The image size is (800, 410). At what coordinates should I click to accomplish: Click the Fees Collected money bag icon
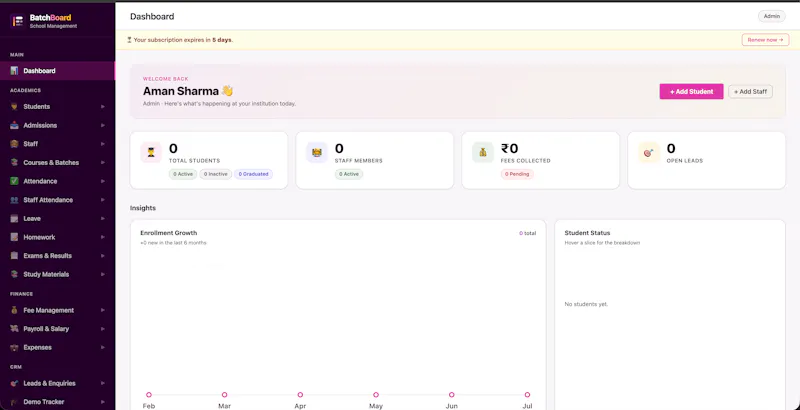[x=483, y=152]
